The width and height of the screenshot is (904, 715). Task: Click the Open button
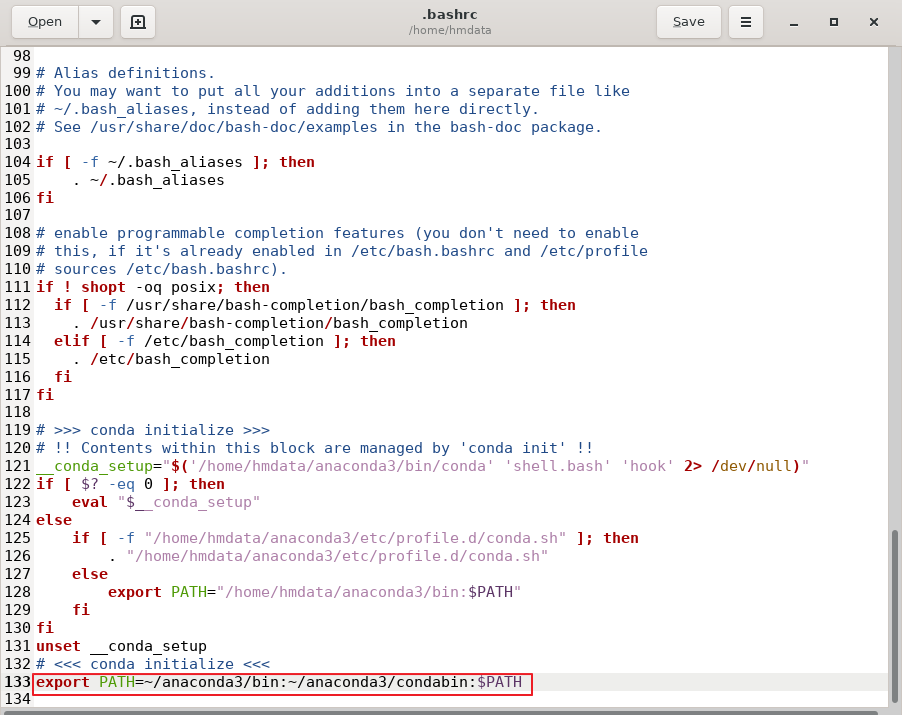[x=45, y=22]
